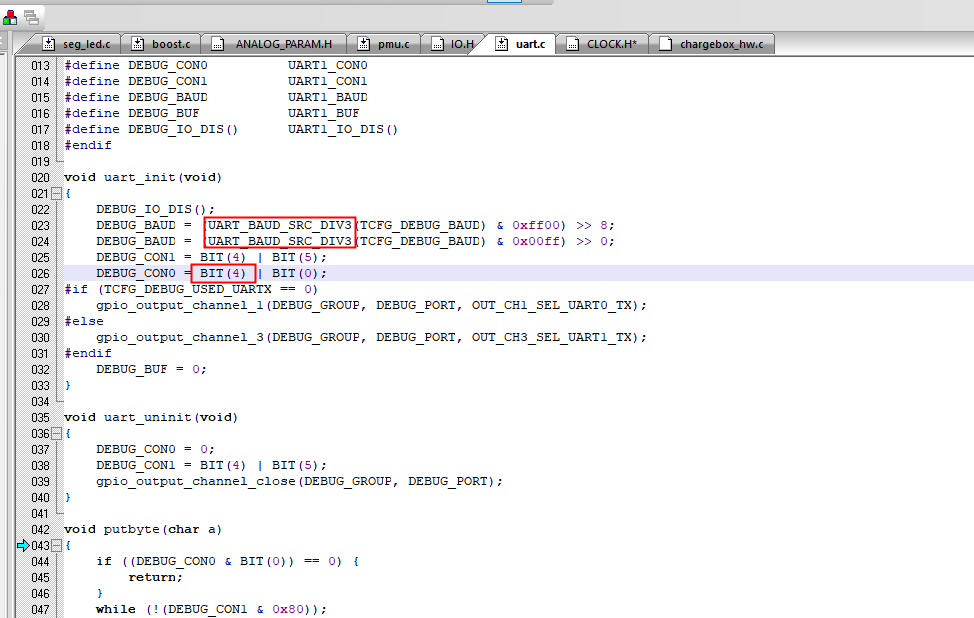Click '0x80' on line 047
The width and height of the screenshot is (974, 618).
(288, 609)
